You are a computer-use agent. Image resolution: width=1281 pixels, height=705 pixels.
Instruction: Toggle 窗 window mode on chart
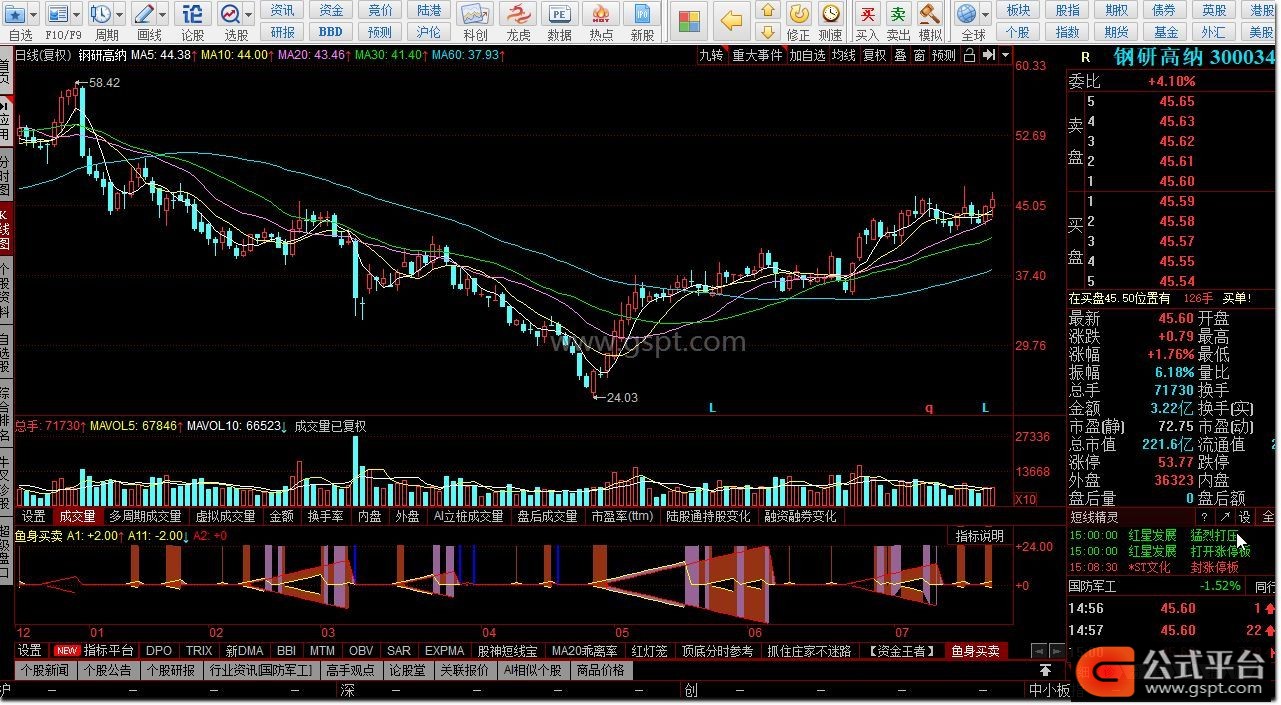click(919, 56)
